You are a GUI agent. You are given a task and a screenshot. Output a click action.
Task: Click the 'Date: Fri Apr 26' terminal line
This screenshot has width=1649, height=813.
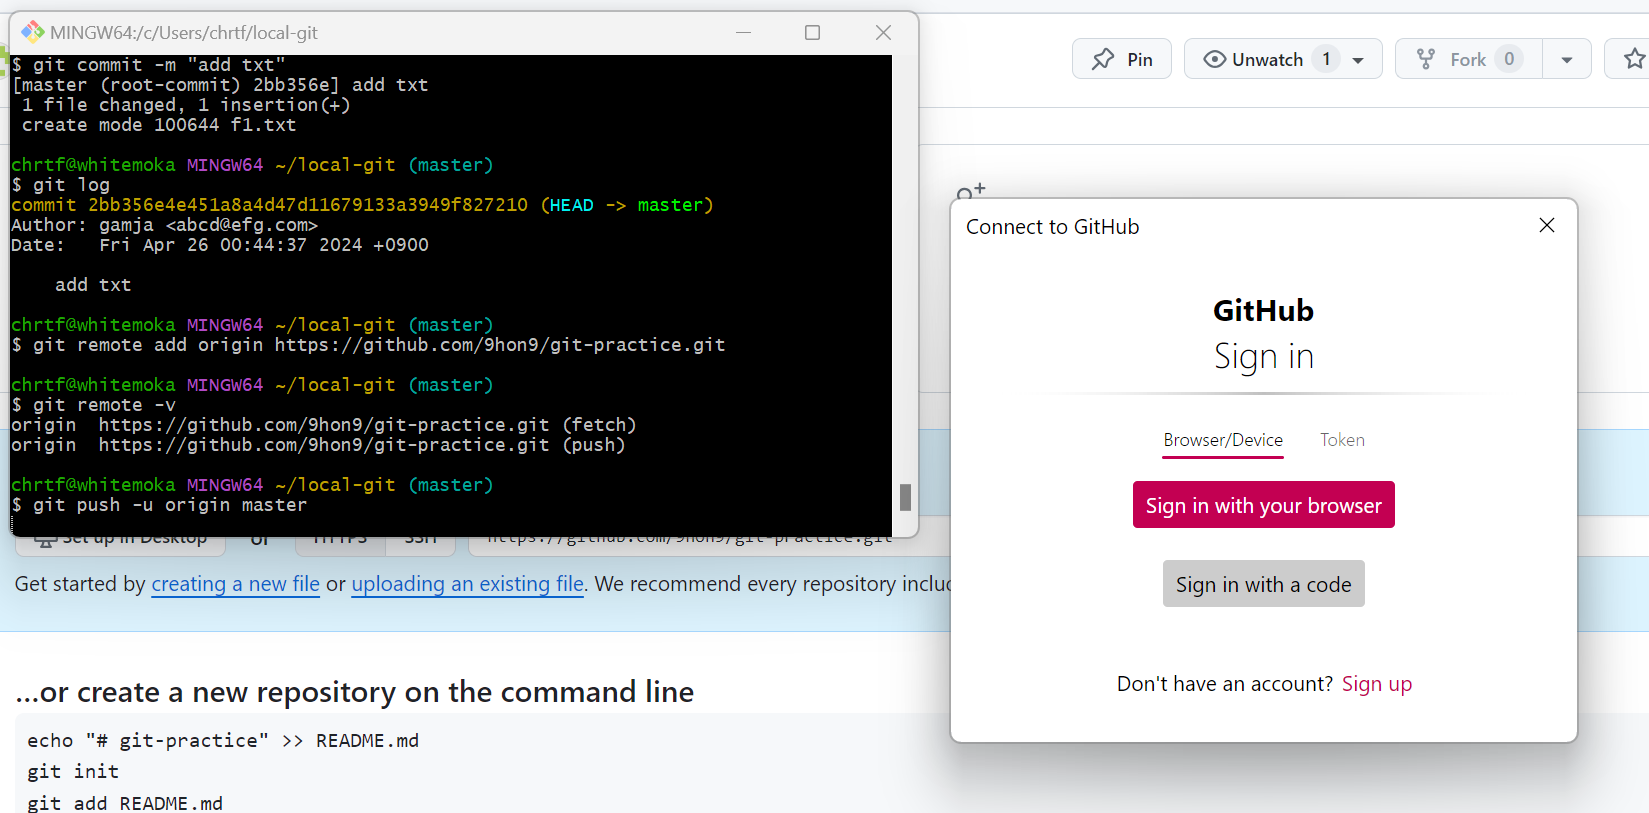pos(220,245)
